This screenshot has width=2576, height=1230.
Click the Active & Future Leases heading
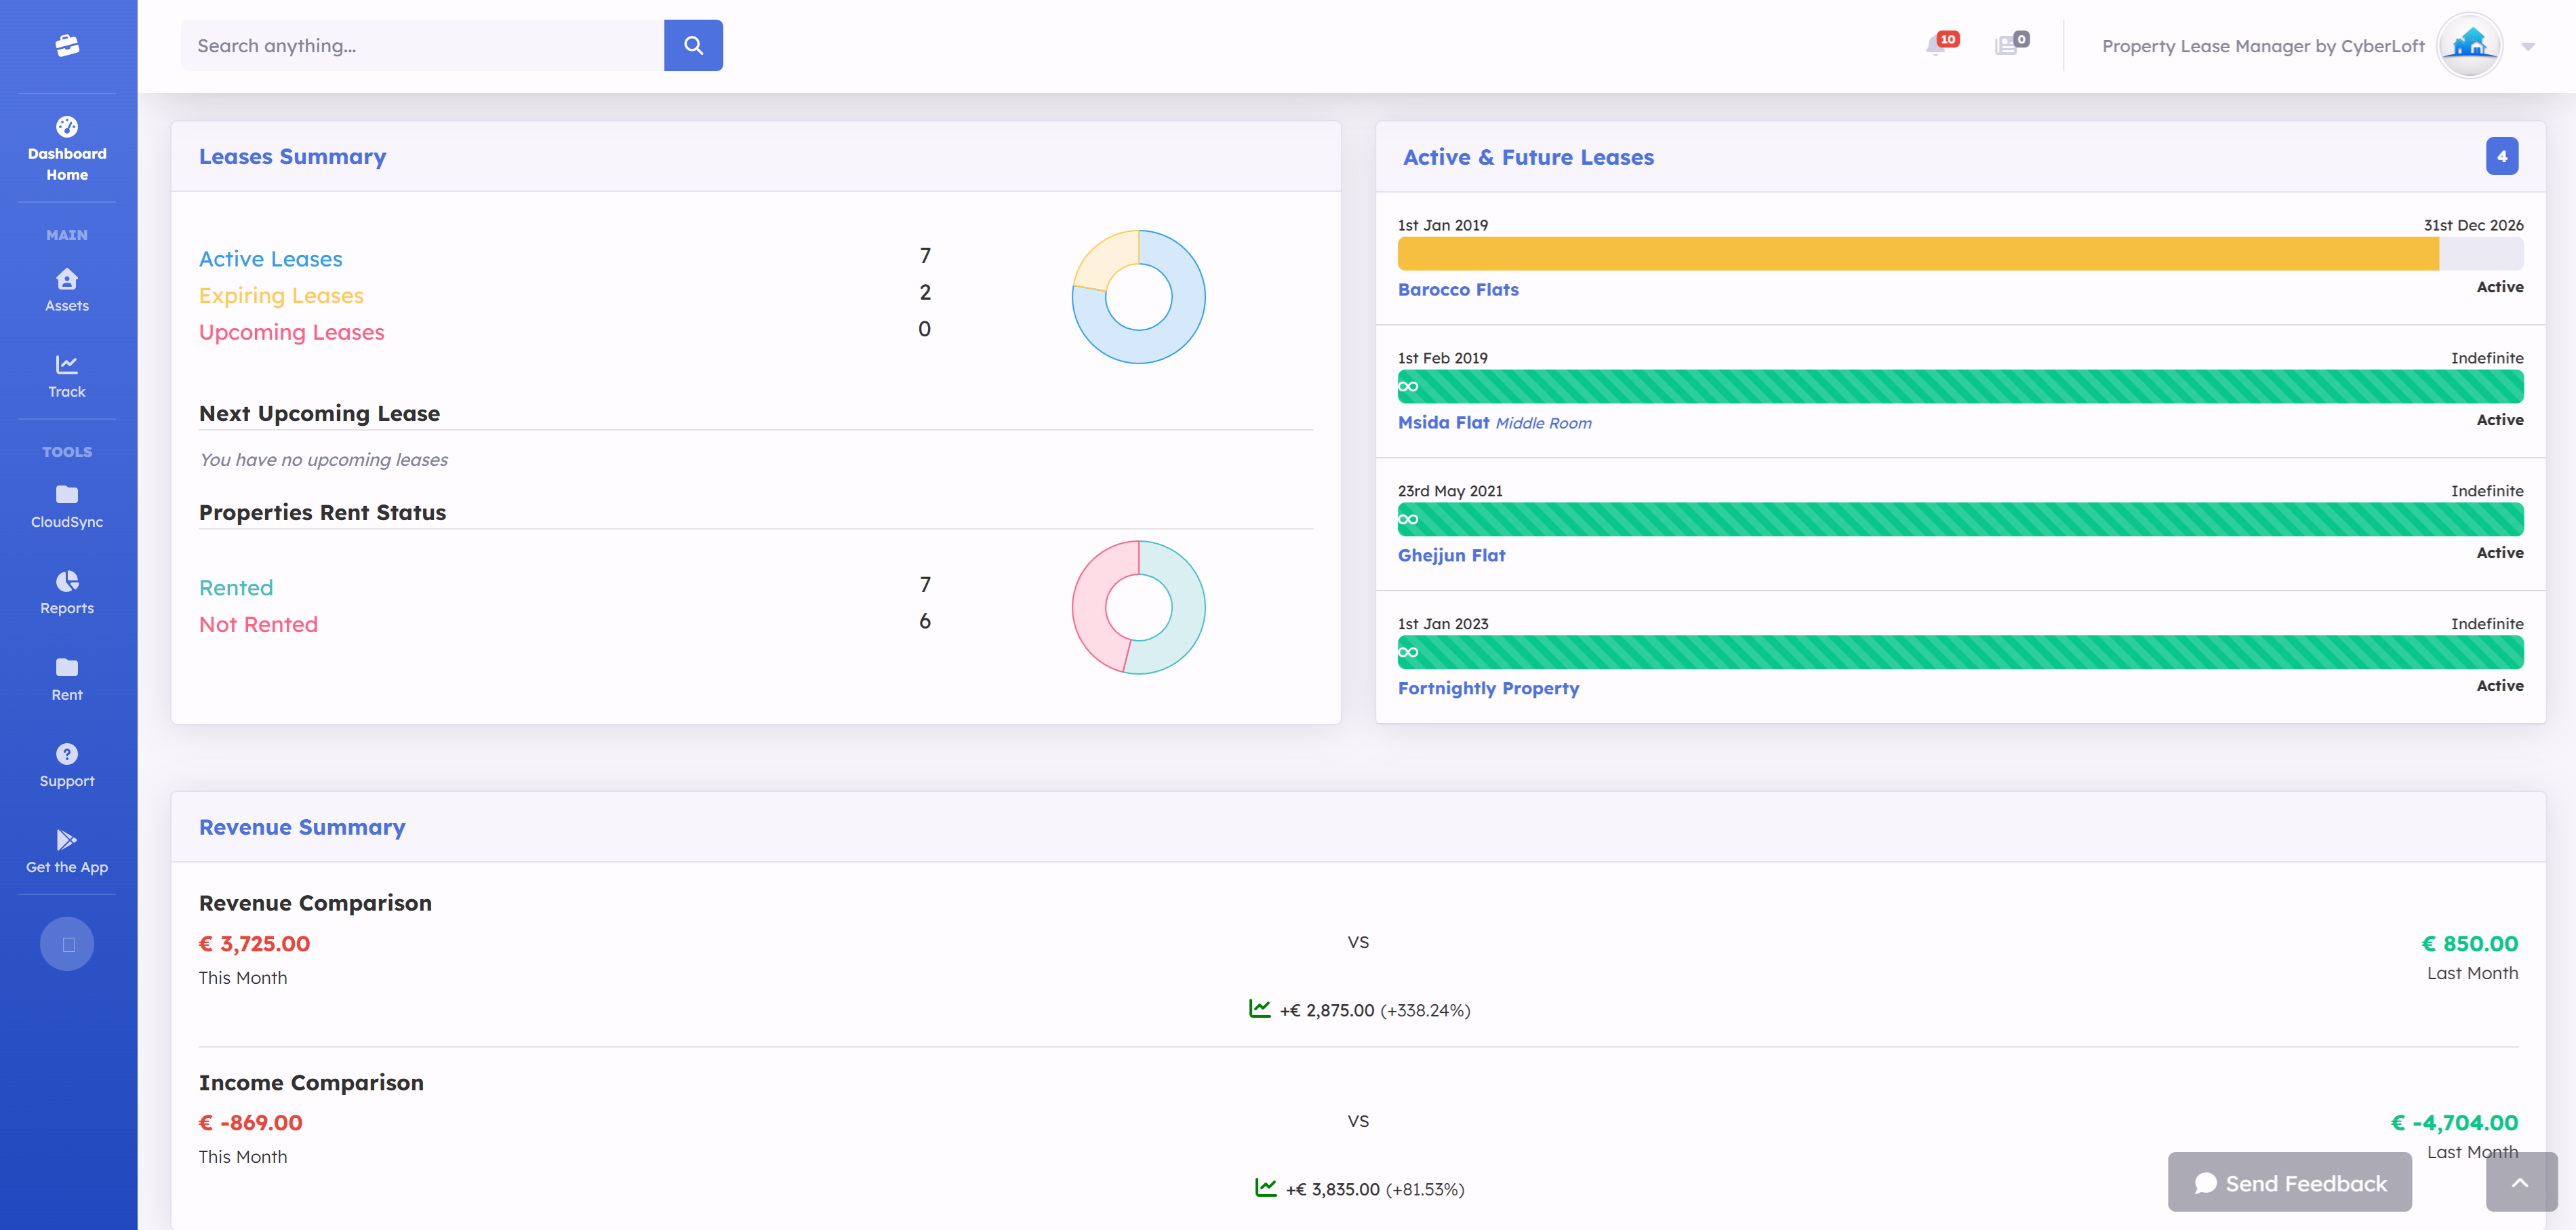coord(1528,157)
